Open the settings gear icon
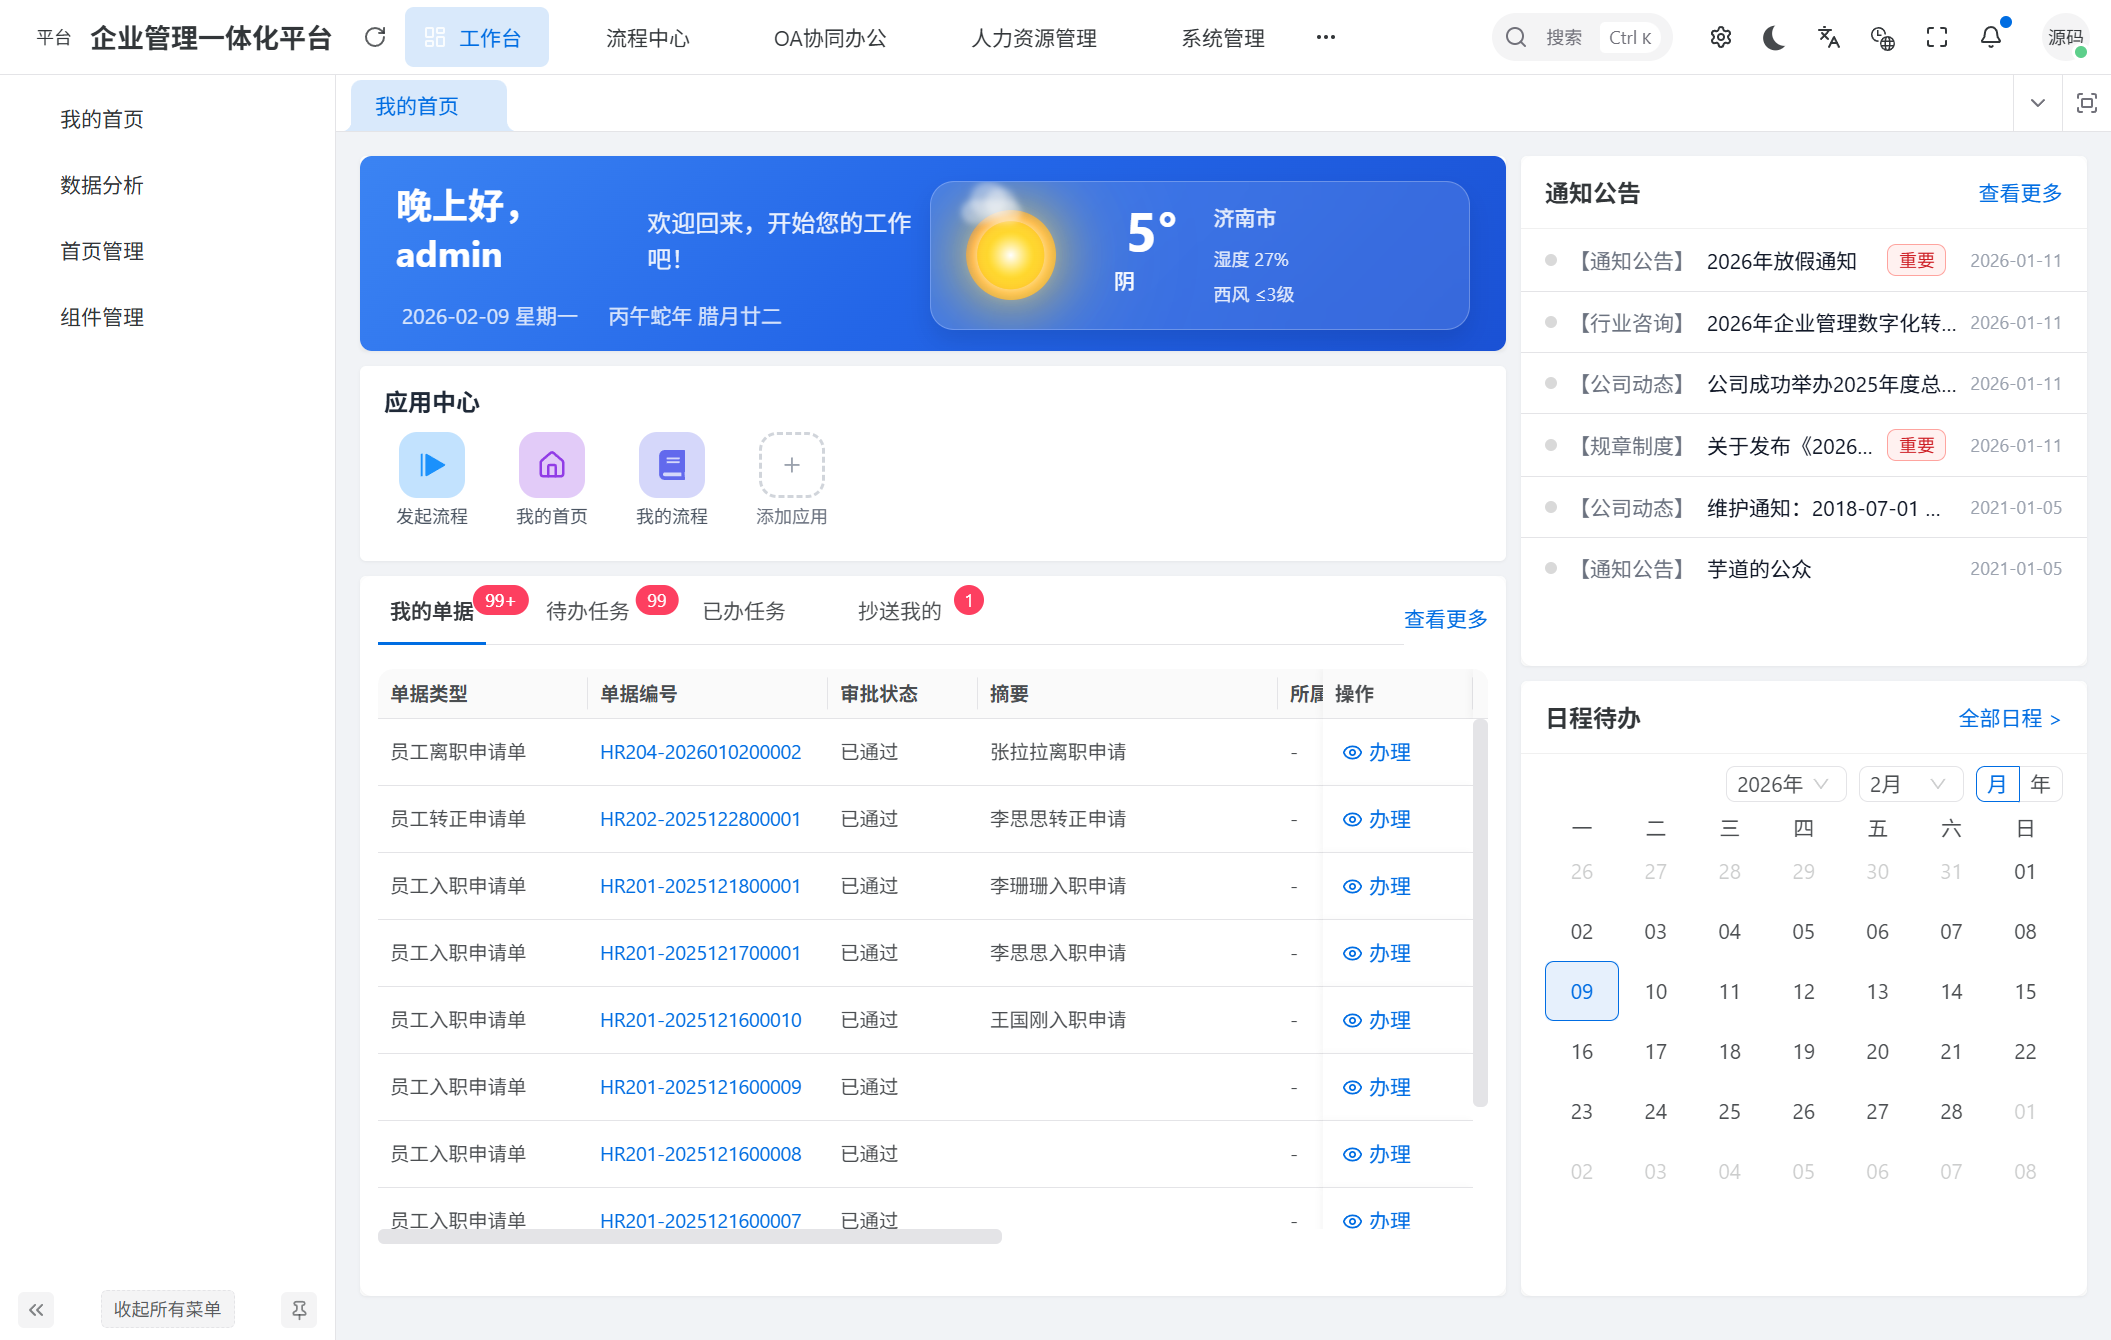The image size is (2111, 1340). [x=1721, y=37]
